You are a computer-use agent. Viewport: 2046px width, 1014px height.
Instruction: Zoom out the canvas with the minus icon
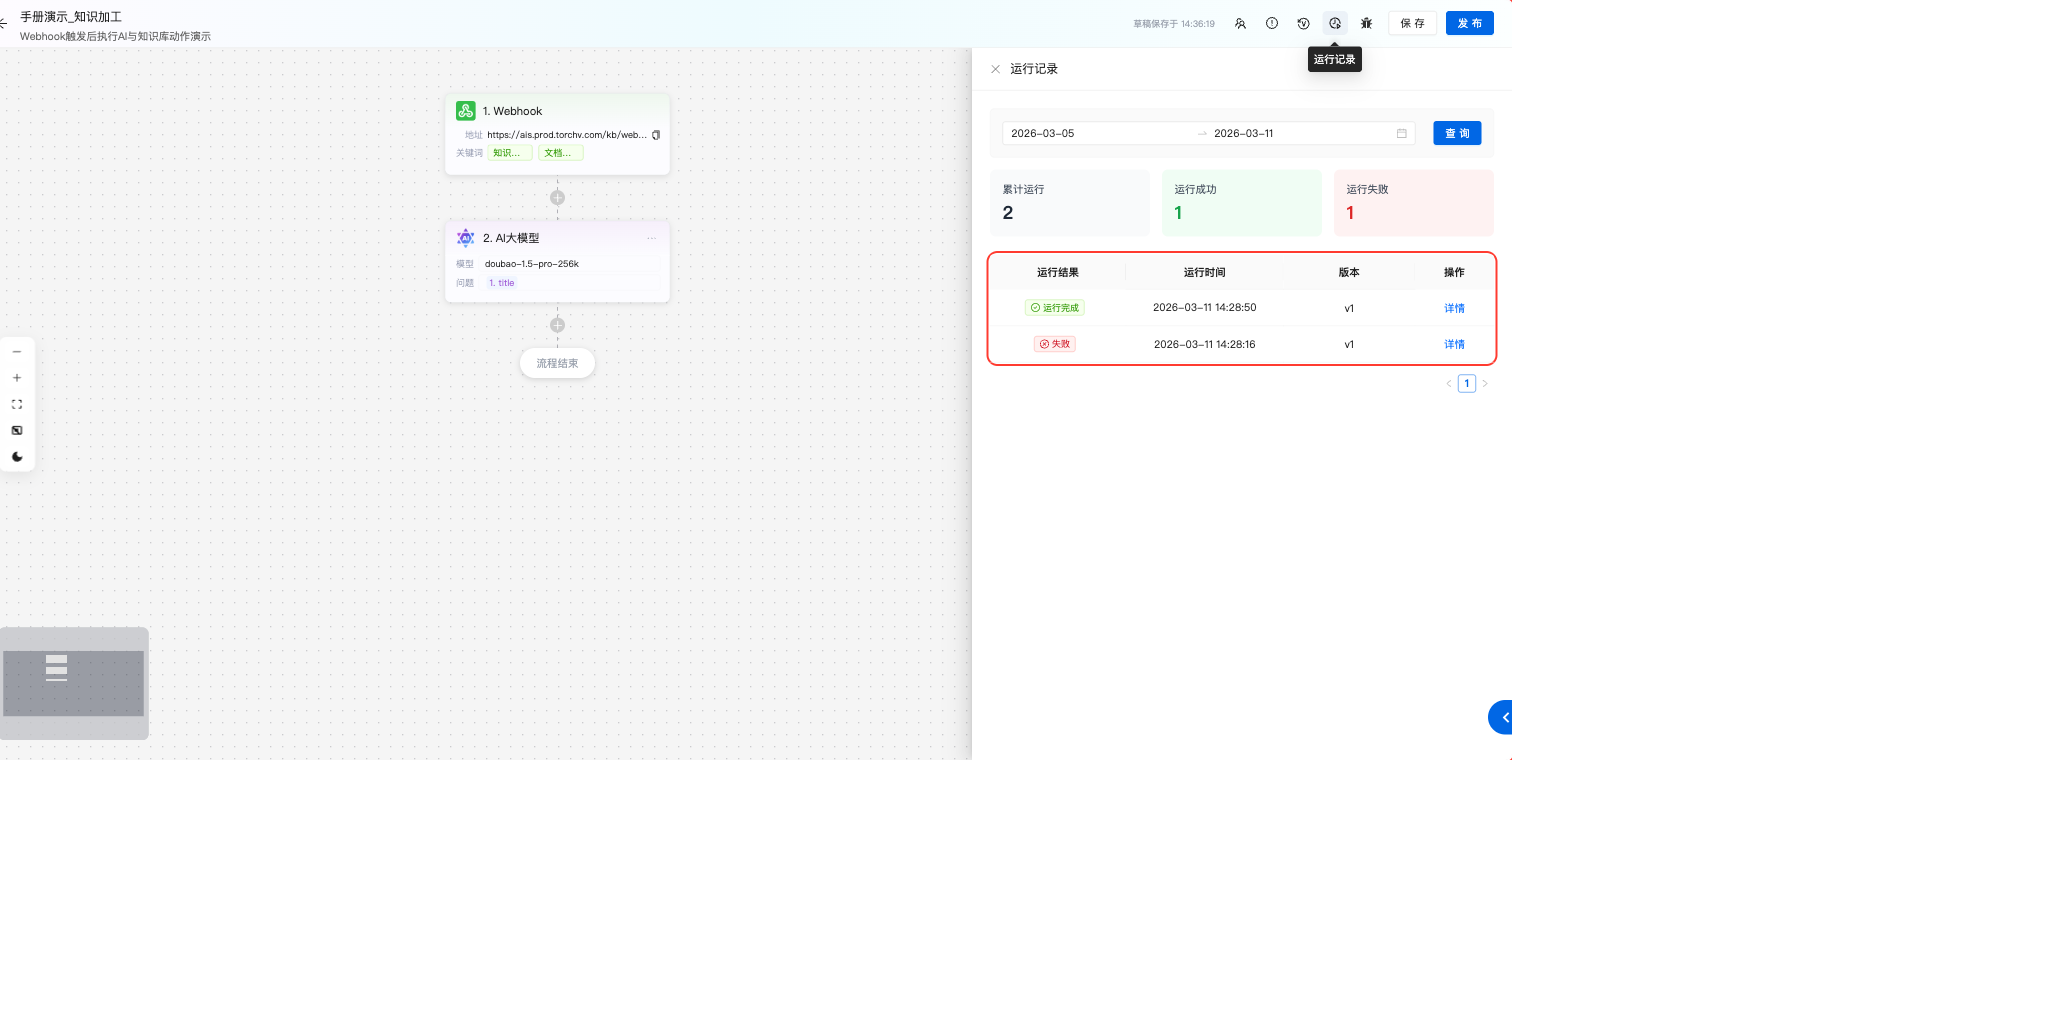pos(17,352)
